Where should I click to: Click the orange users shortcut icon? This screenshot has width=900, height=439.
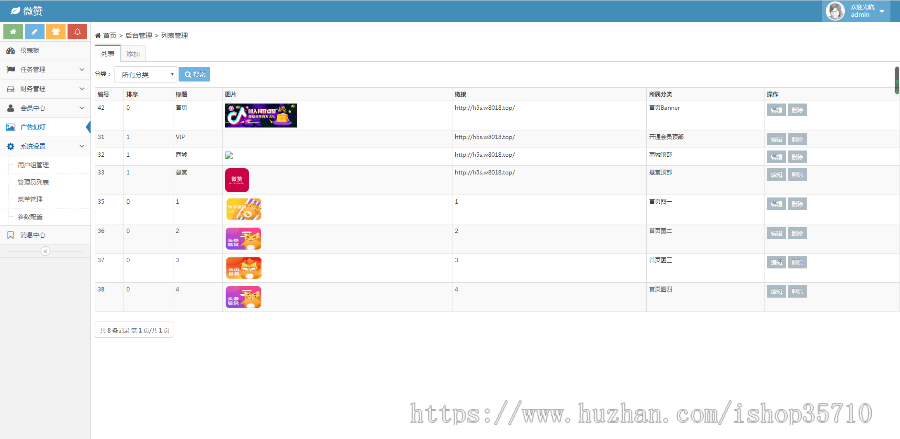(x=56, y=32)
